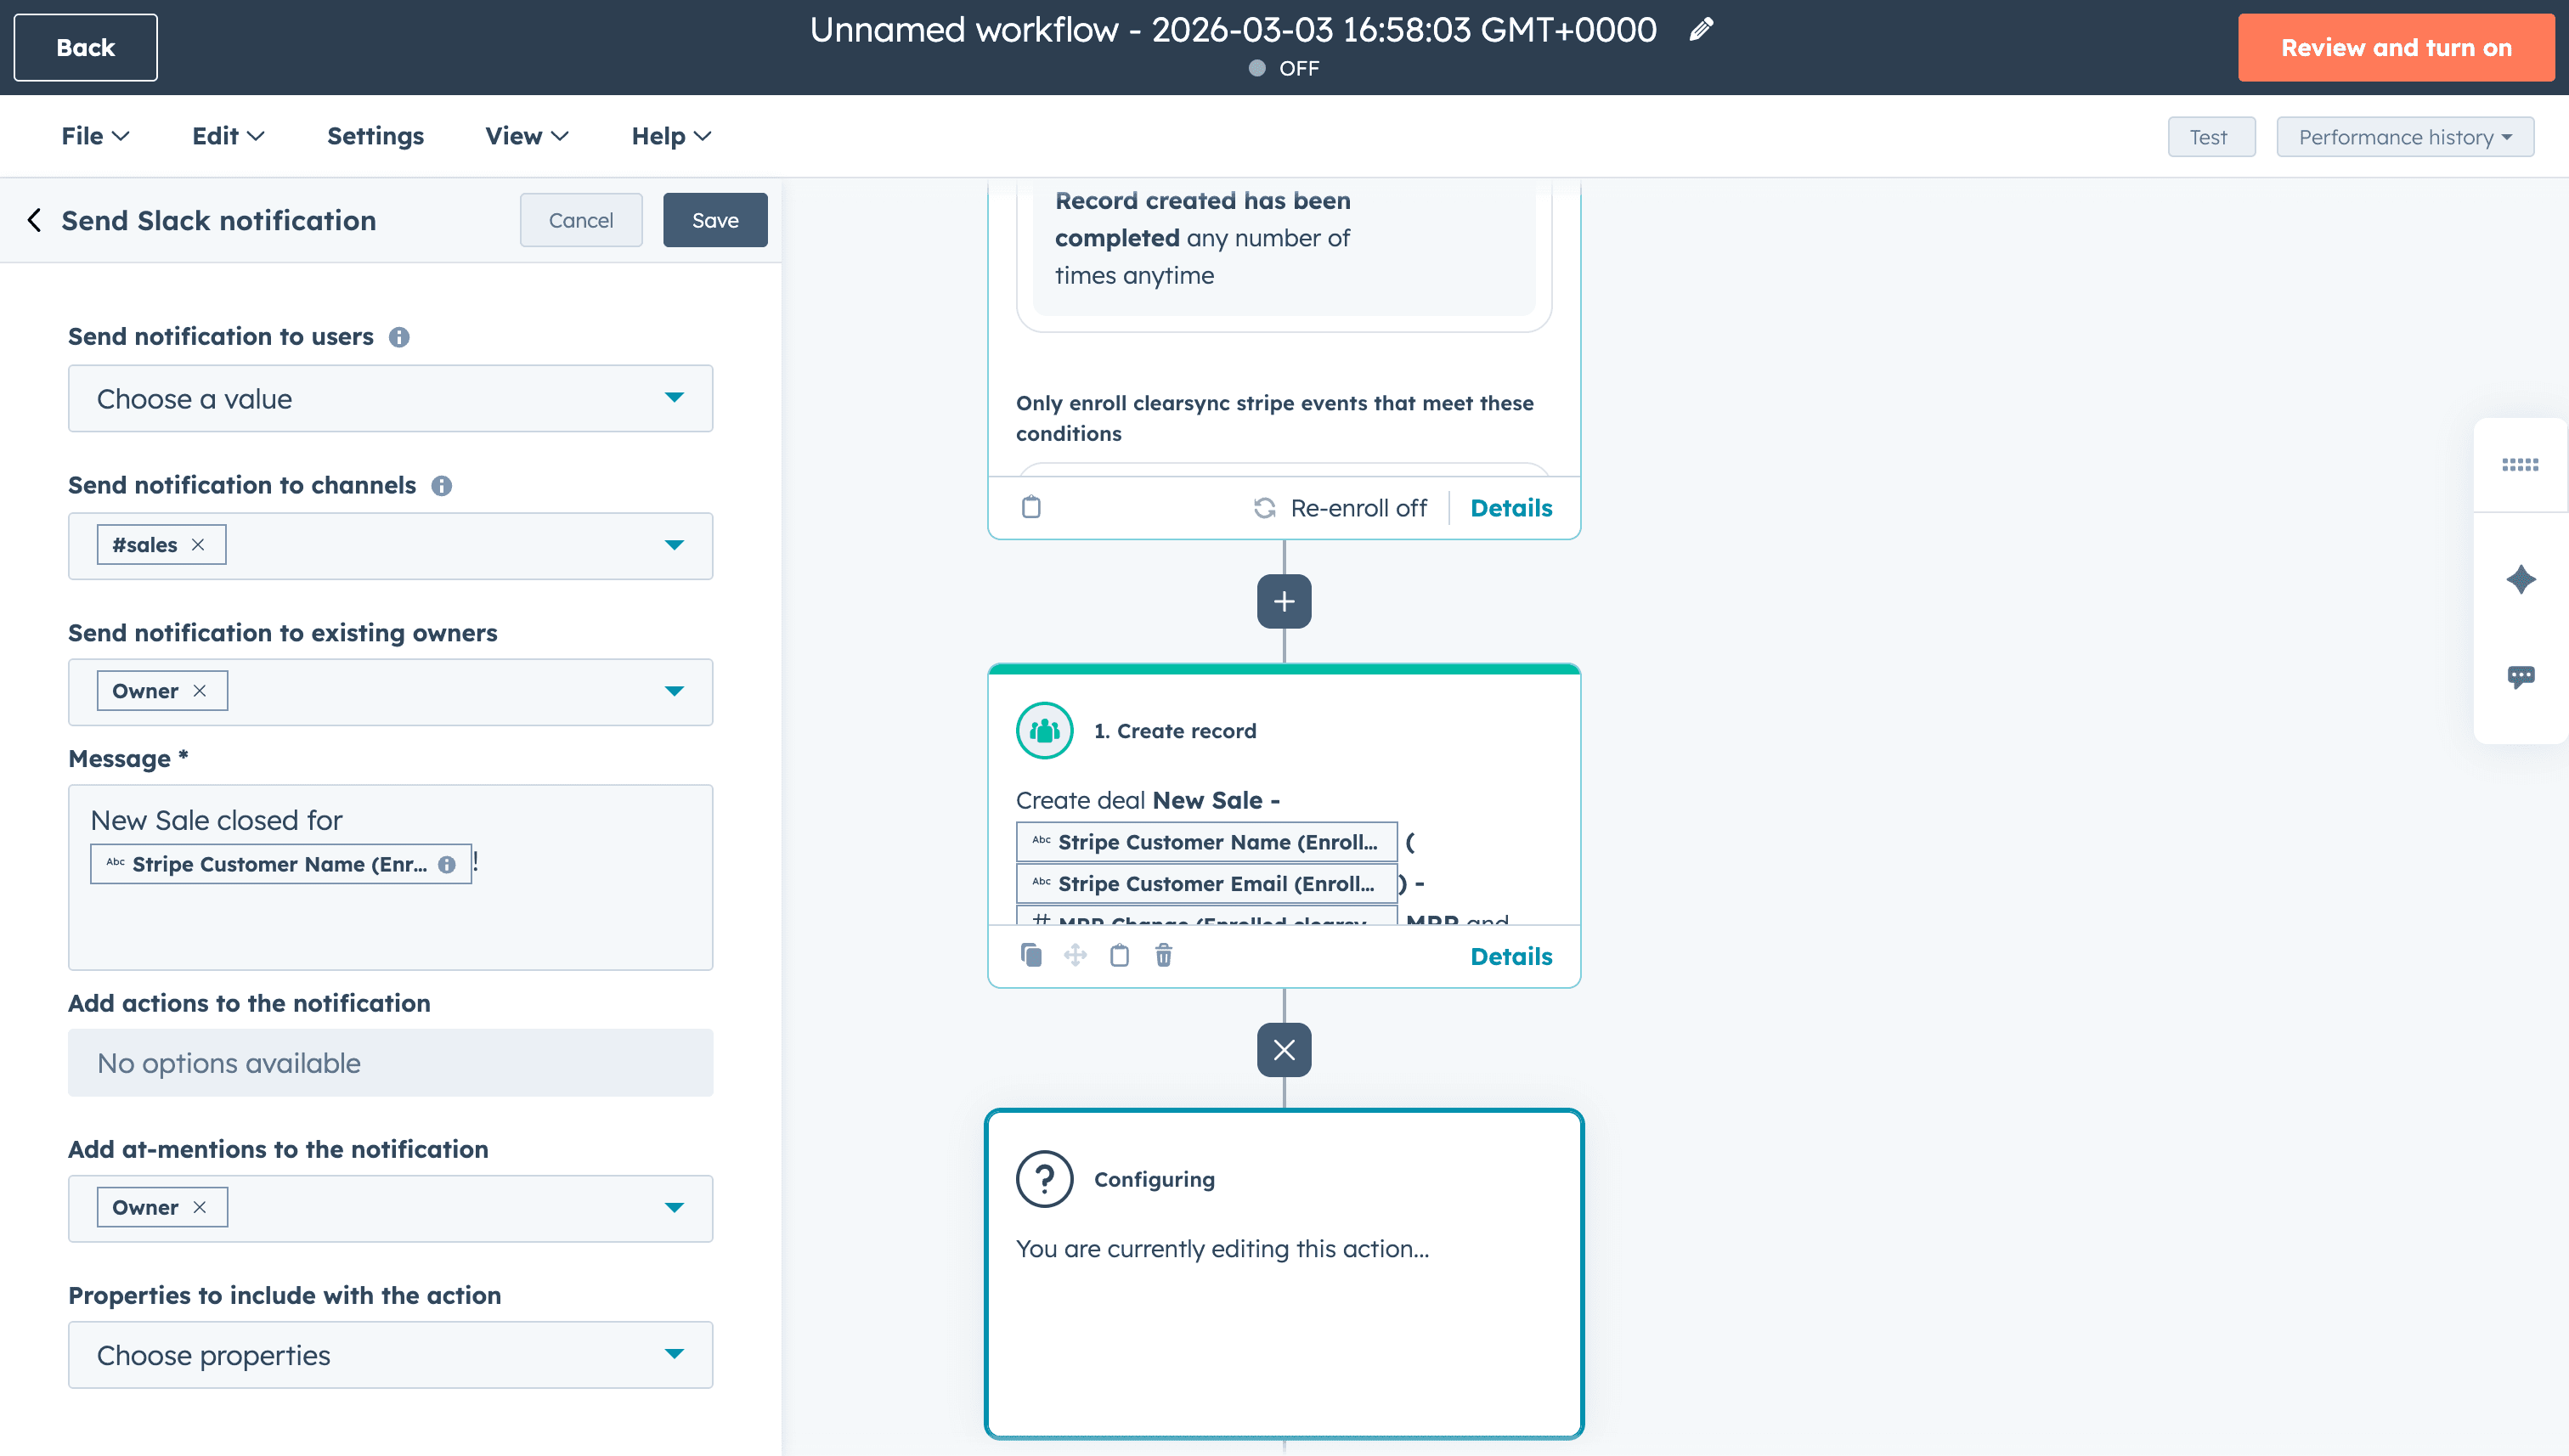This screenshot has height=1456, width=2569.
Task: Click info icon next to Send notification to users
Action: click(399, 337)
